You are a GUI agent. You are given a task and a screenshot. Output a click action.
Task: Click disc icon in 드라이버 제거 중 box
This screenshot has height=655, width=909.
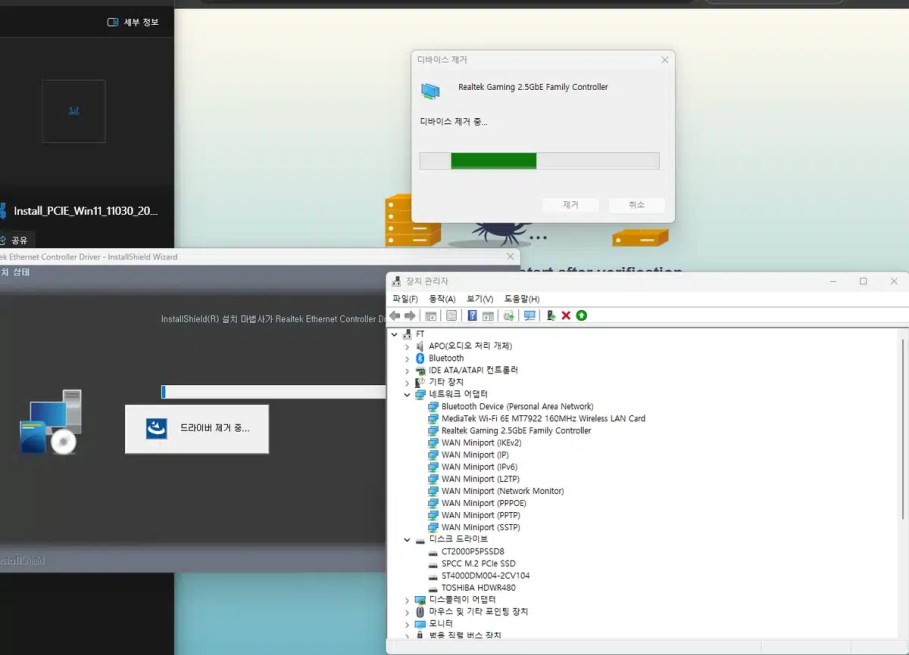click(156, 429)
